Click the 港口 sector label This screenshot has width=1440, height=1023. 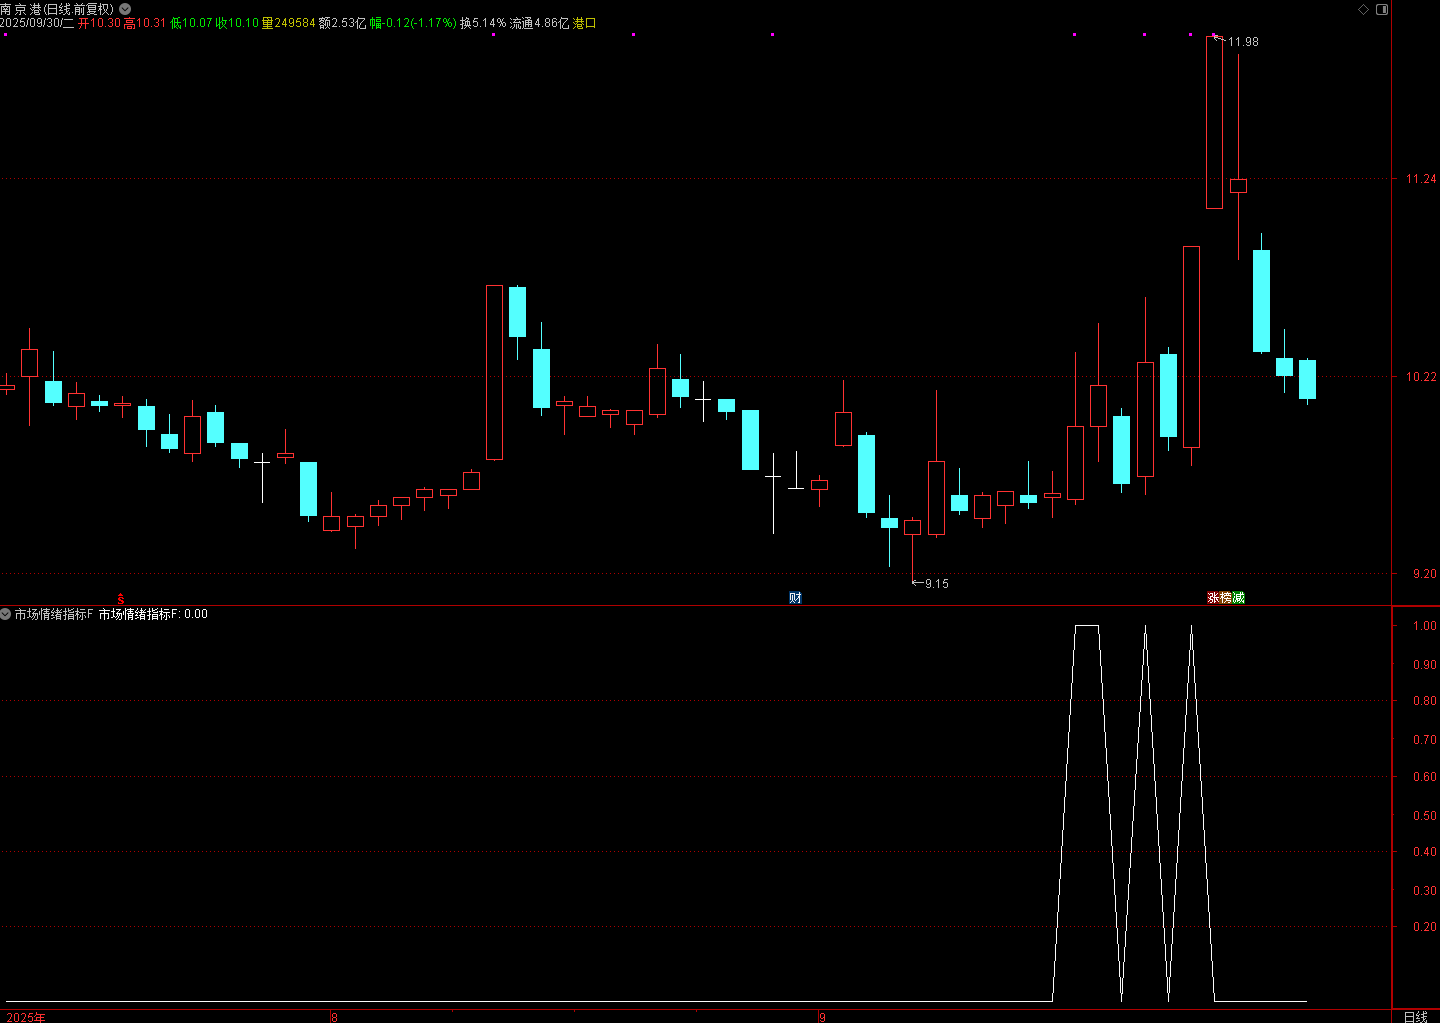pos(584,23)
